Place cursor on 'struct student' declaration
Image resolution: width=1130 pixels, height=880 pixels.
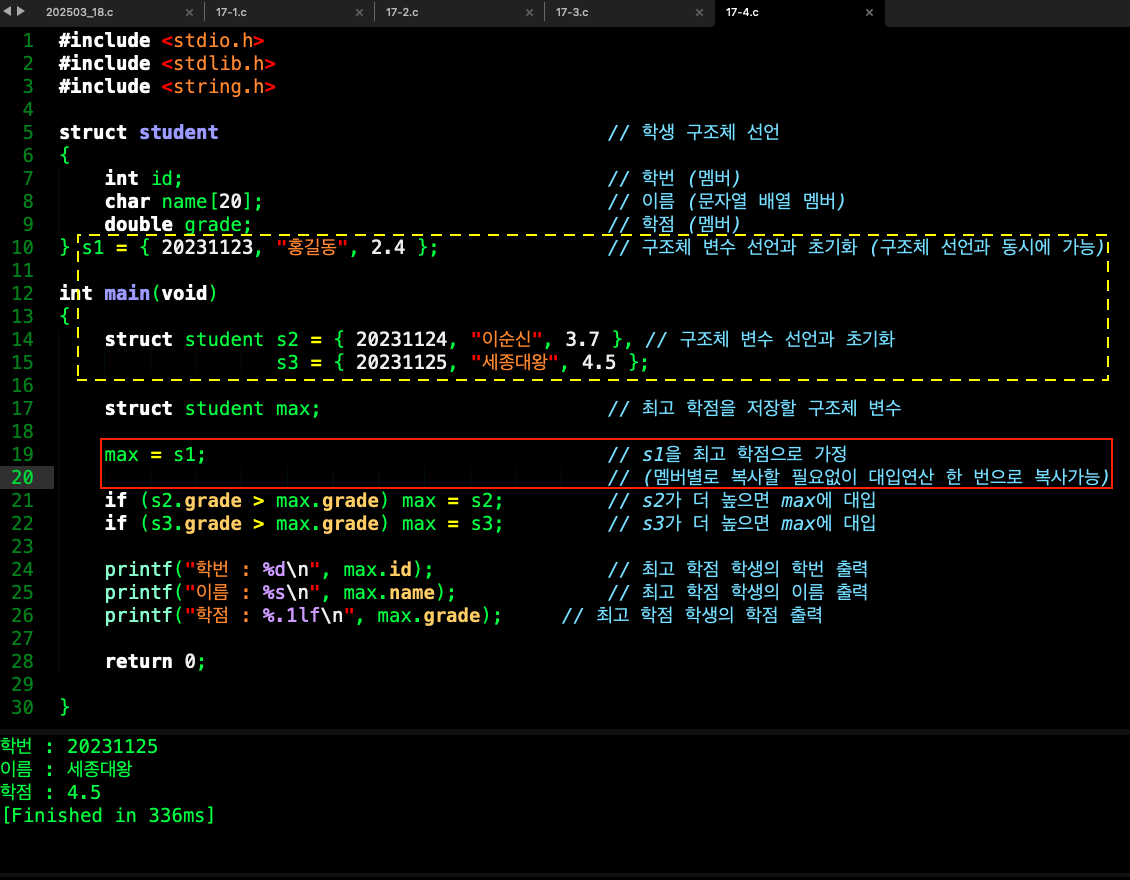click(138, 133)
